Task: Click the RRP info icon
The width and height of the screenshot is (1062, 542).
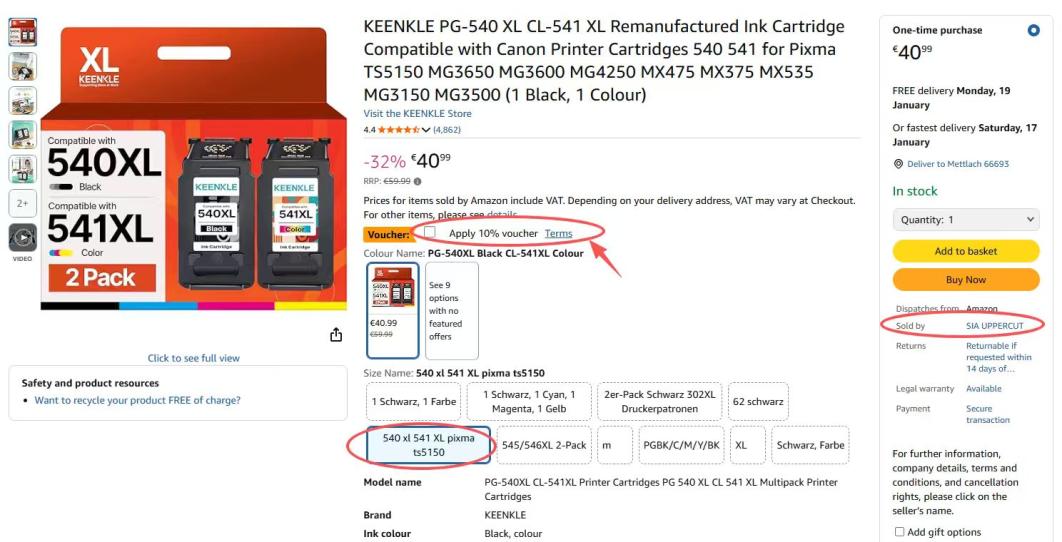Action: 417,182
